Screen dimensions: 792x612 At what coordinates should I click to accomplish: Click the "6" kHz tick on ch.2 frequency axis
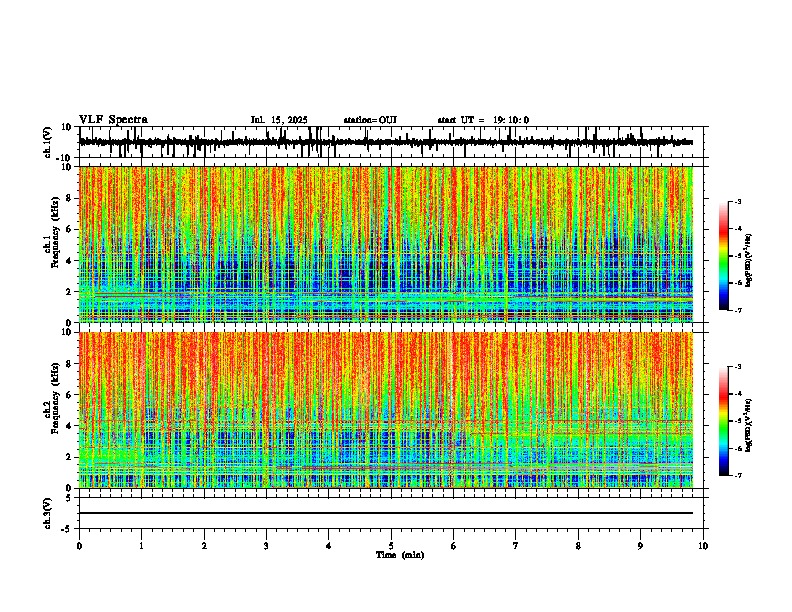click(69, 395)
